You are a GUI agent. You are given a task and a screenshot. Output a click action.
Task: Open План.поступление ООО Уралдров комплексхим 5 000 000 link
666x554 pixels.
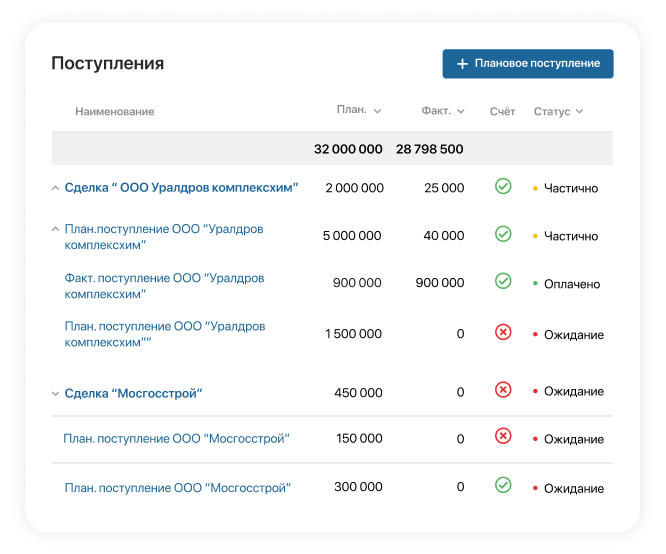[x=164, y=237]
